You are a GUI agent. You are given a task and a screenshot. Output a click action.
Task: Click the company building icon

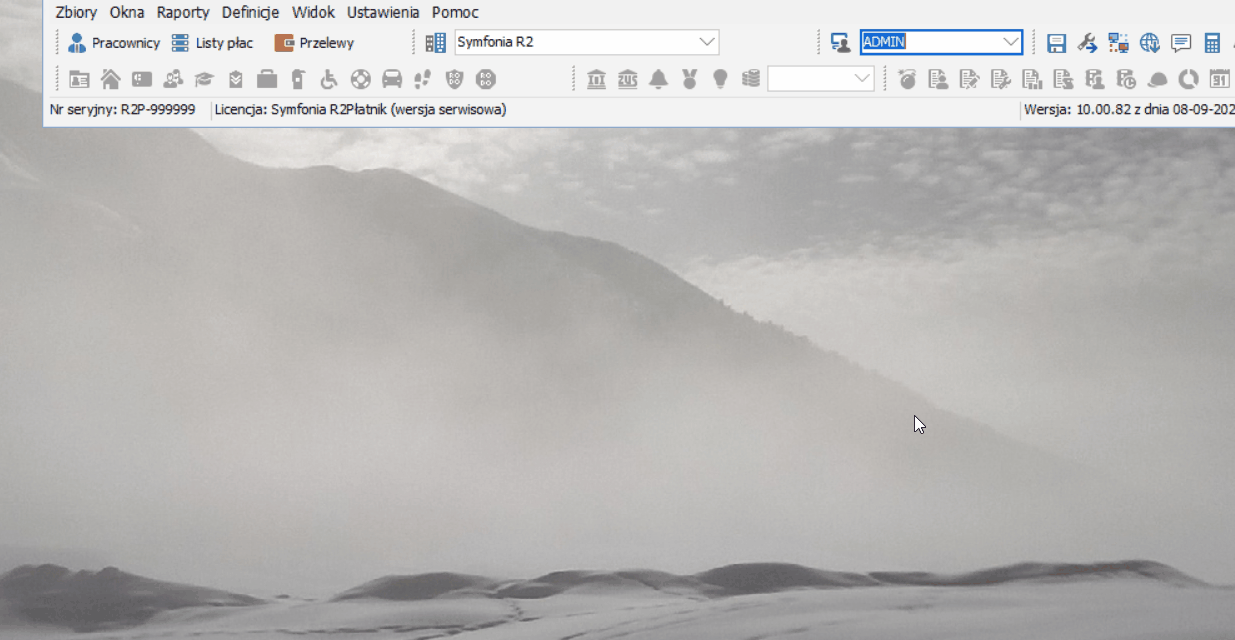click(435, 43)
